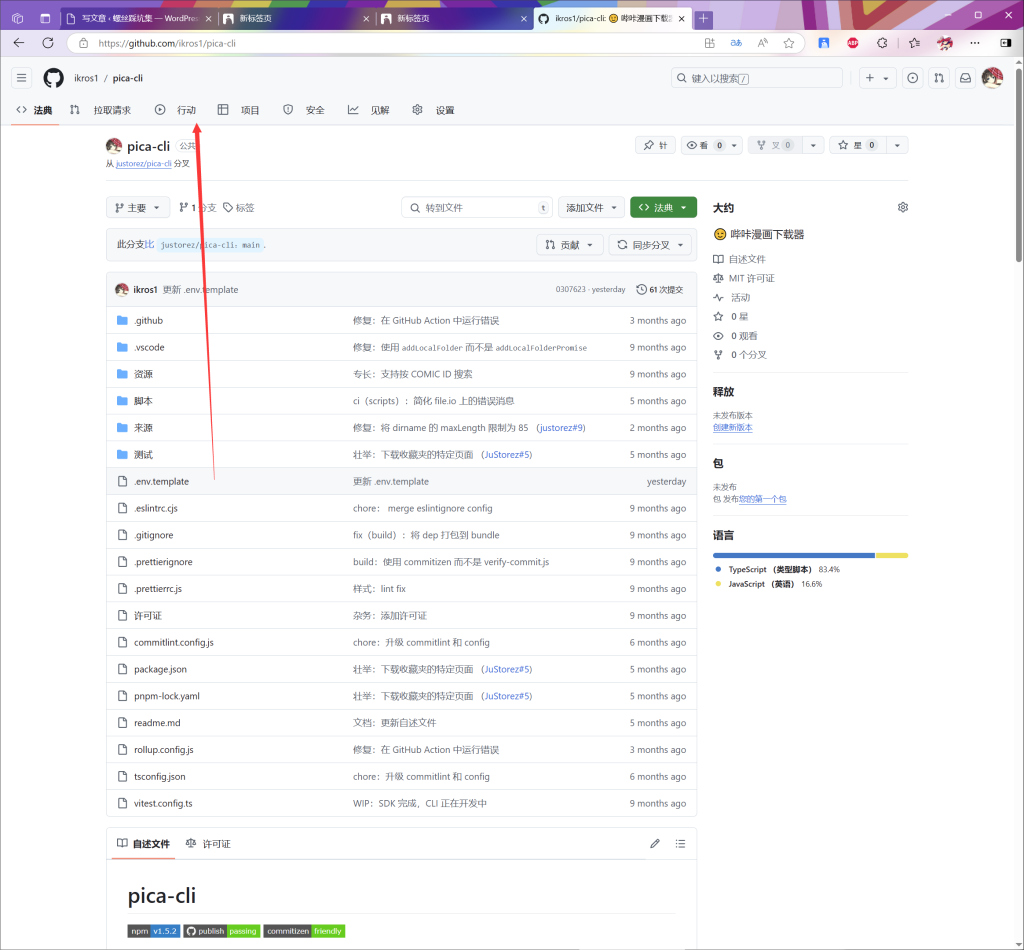Edit the README with the pencil icon
Viewport: 1024px width, 950px height.
655,844
